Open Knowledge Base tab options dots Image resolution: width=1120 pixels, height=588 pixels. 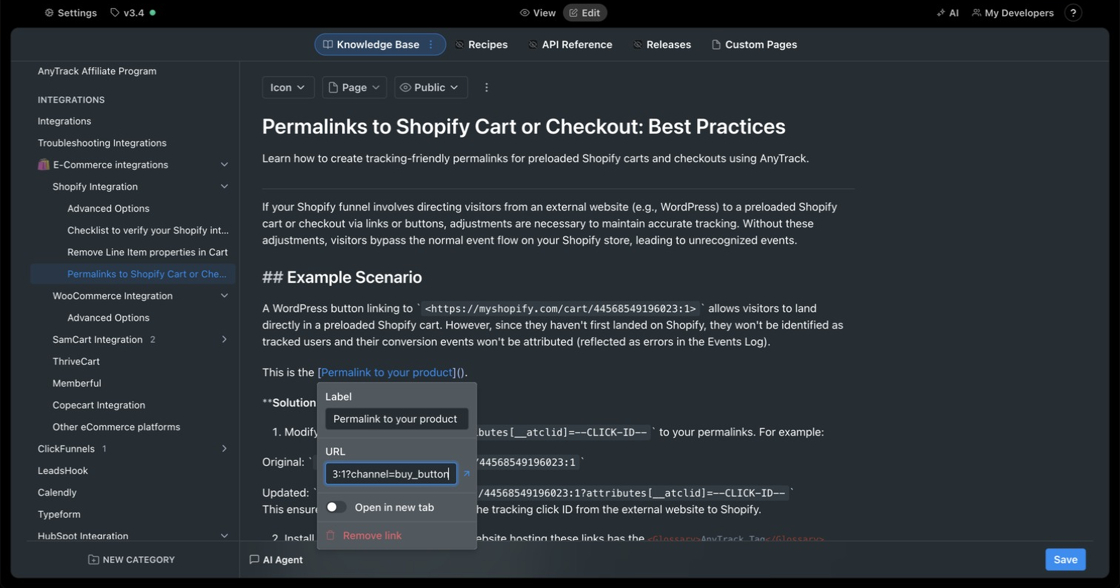[431, 45]
